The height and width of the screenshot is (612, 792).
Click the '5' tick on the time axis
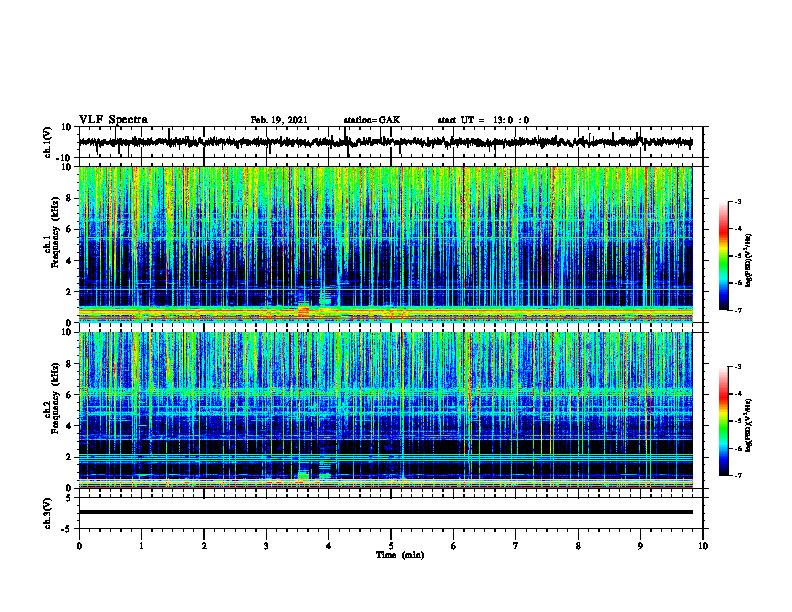(391, 546)
